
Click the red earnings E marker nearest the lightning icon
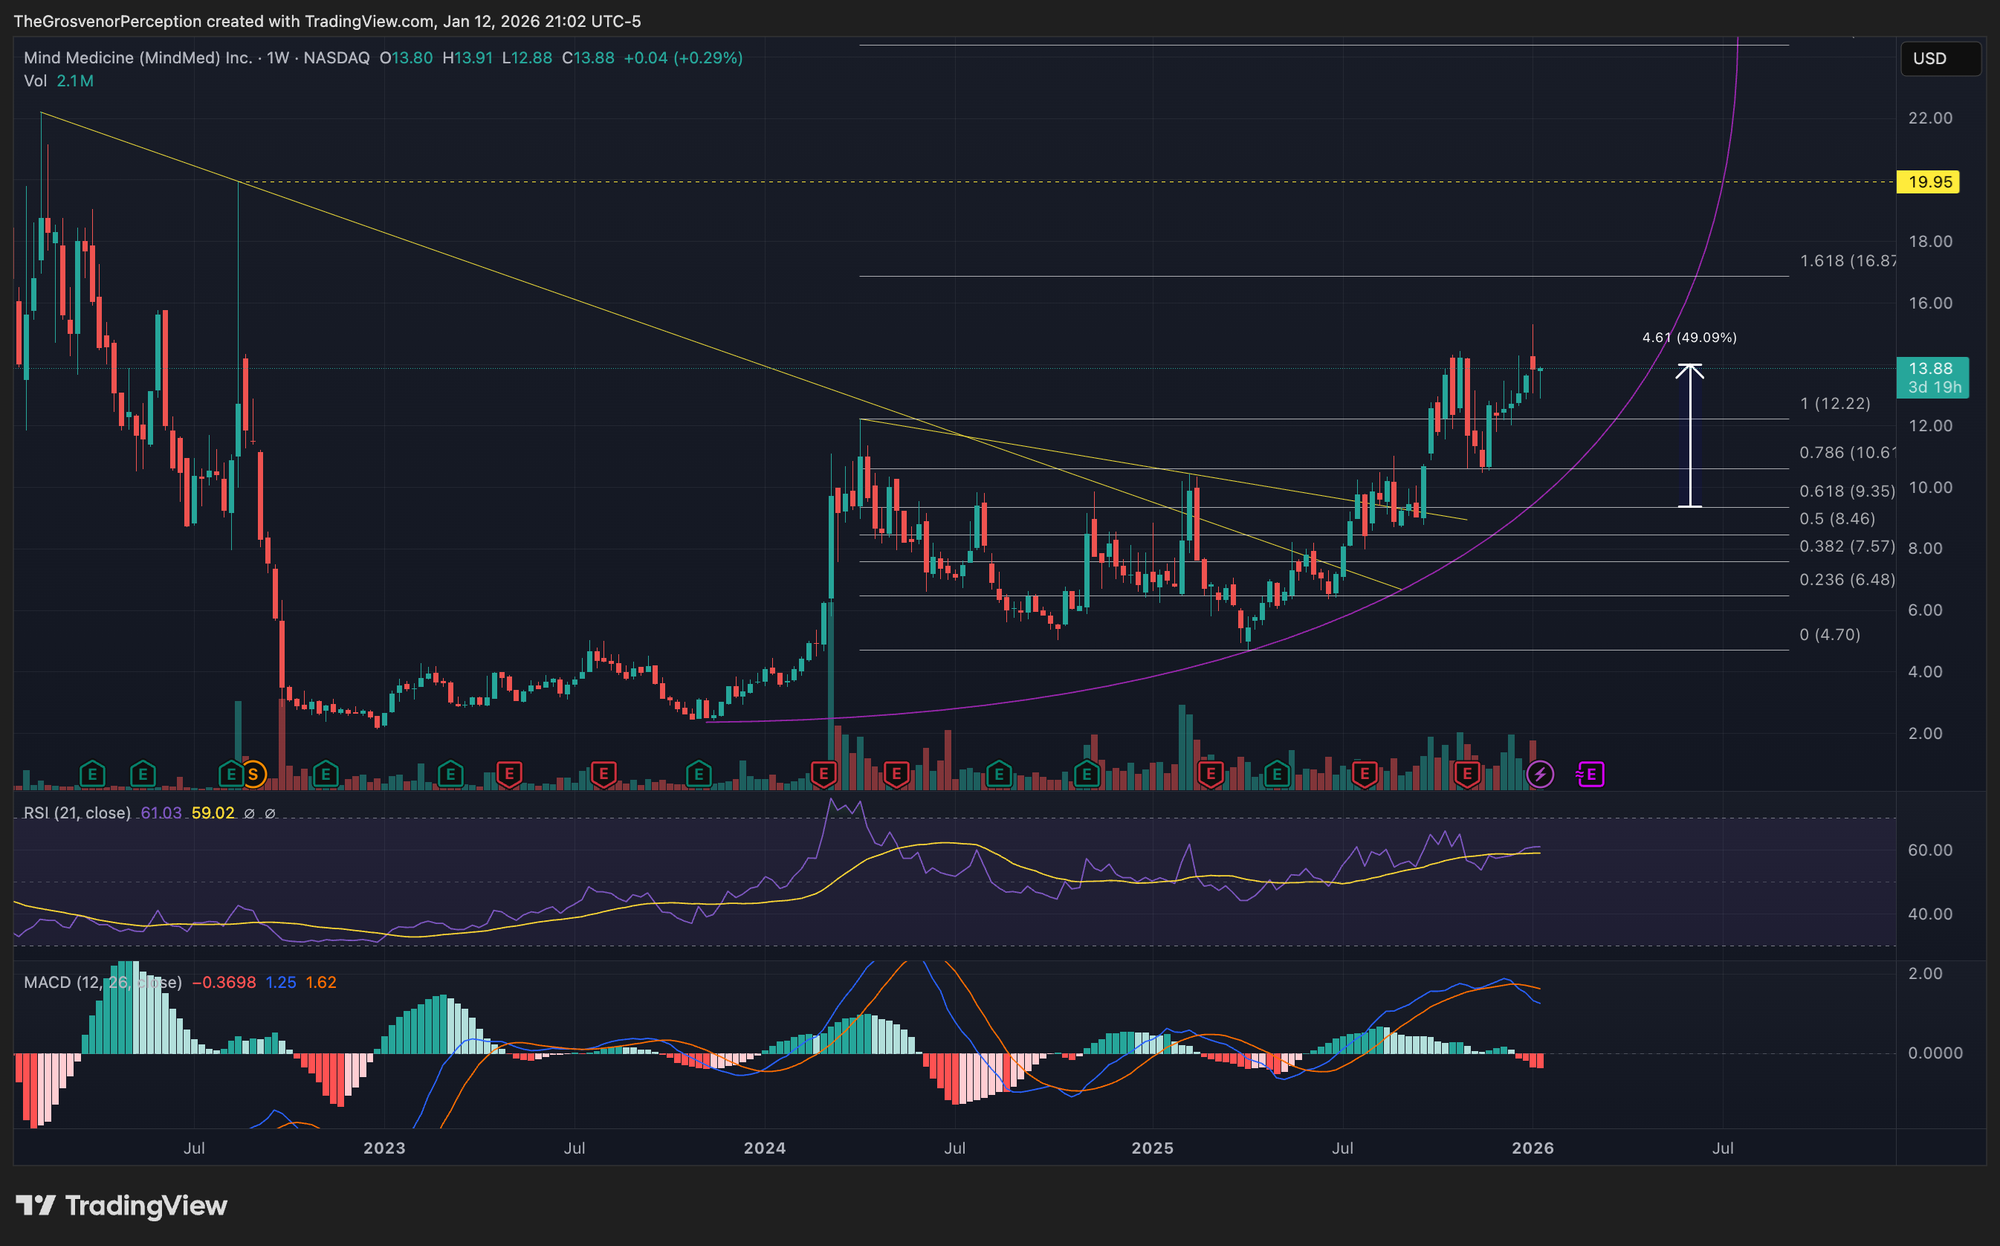click(1467, 773)
